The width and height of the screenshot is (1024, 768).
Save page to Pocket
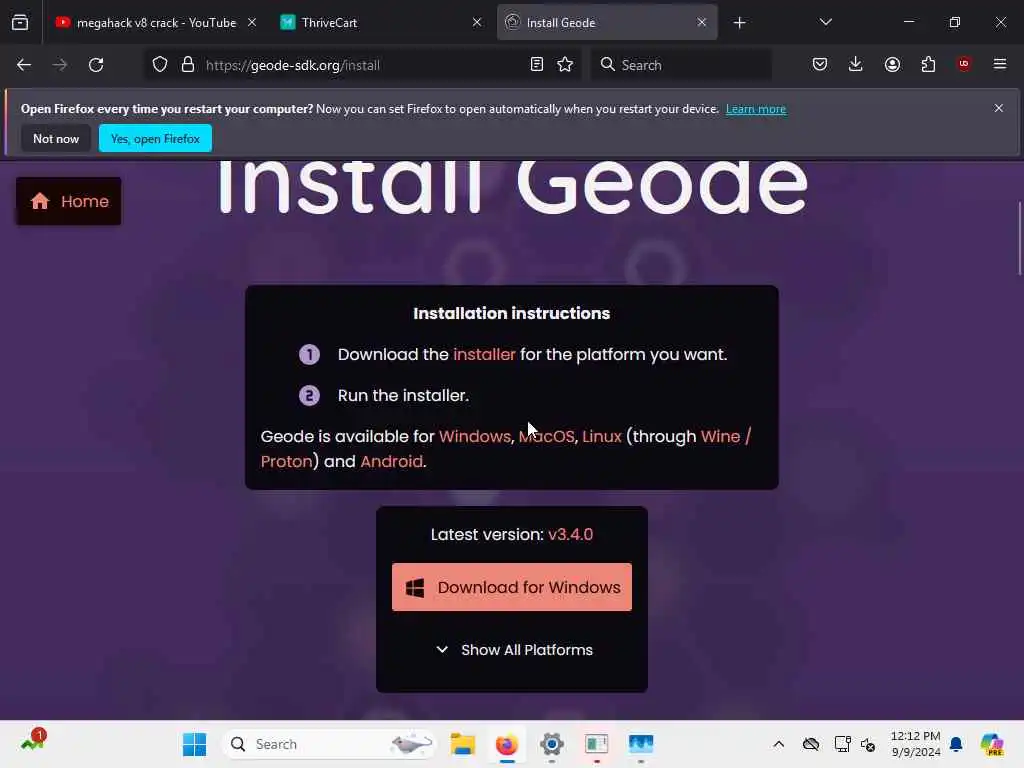point(820,65)
